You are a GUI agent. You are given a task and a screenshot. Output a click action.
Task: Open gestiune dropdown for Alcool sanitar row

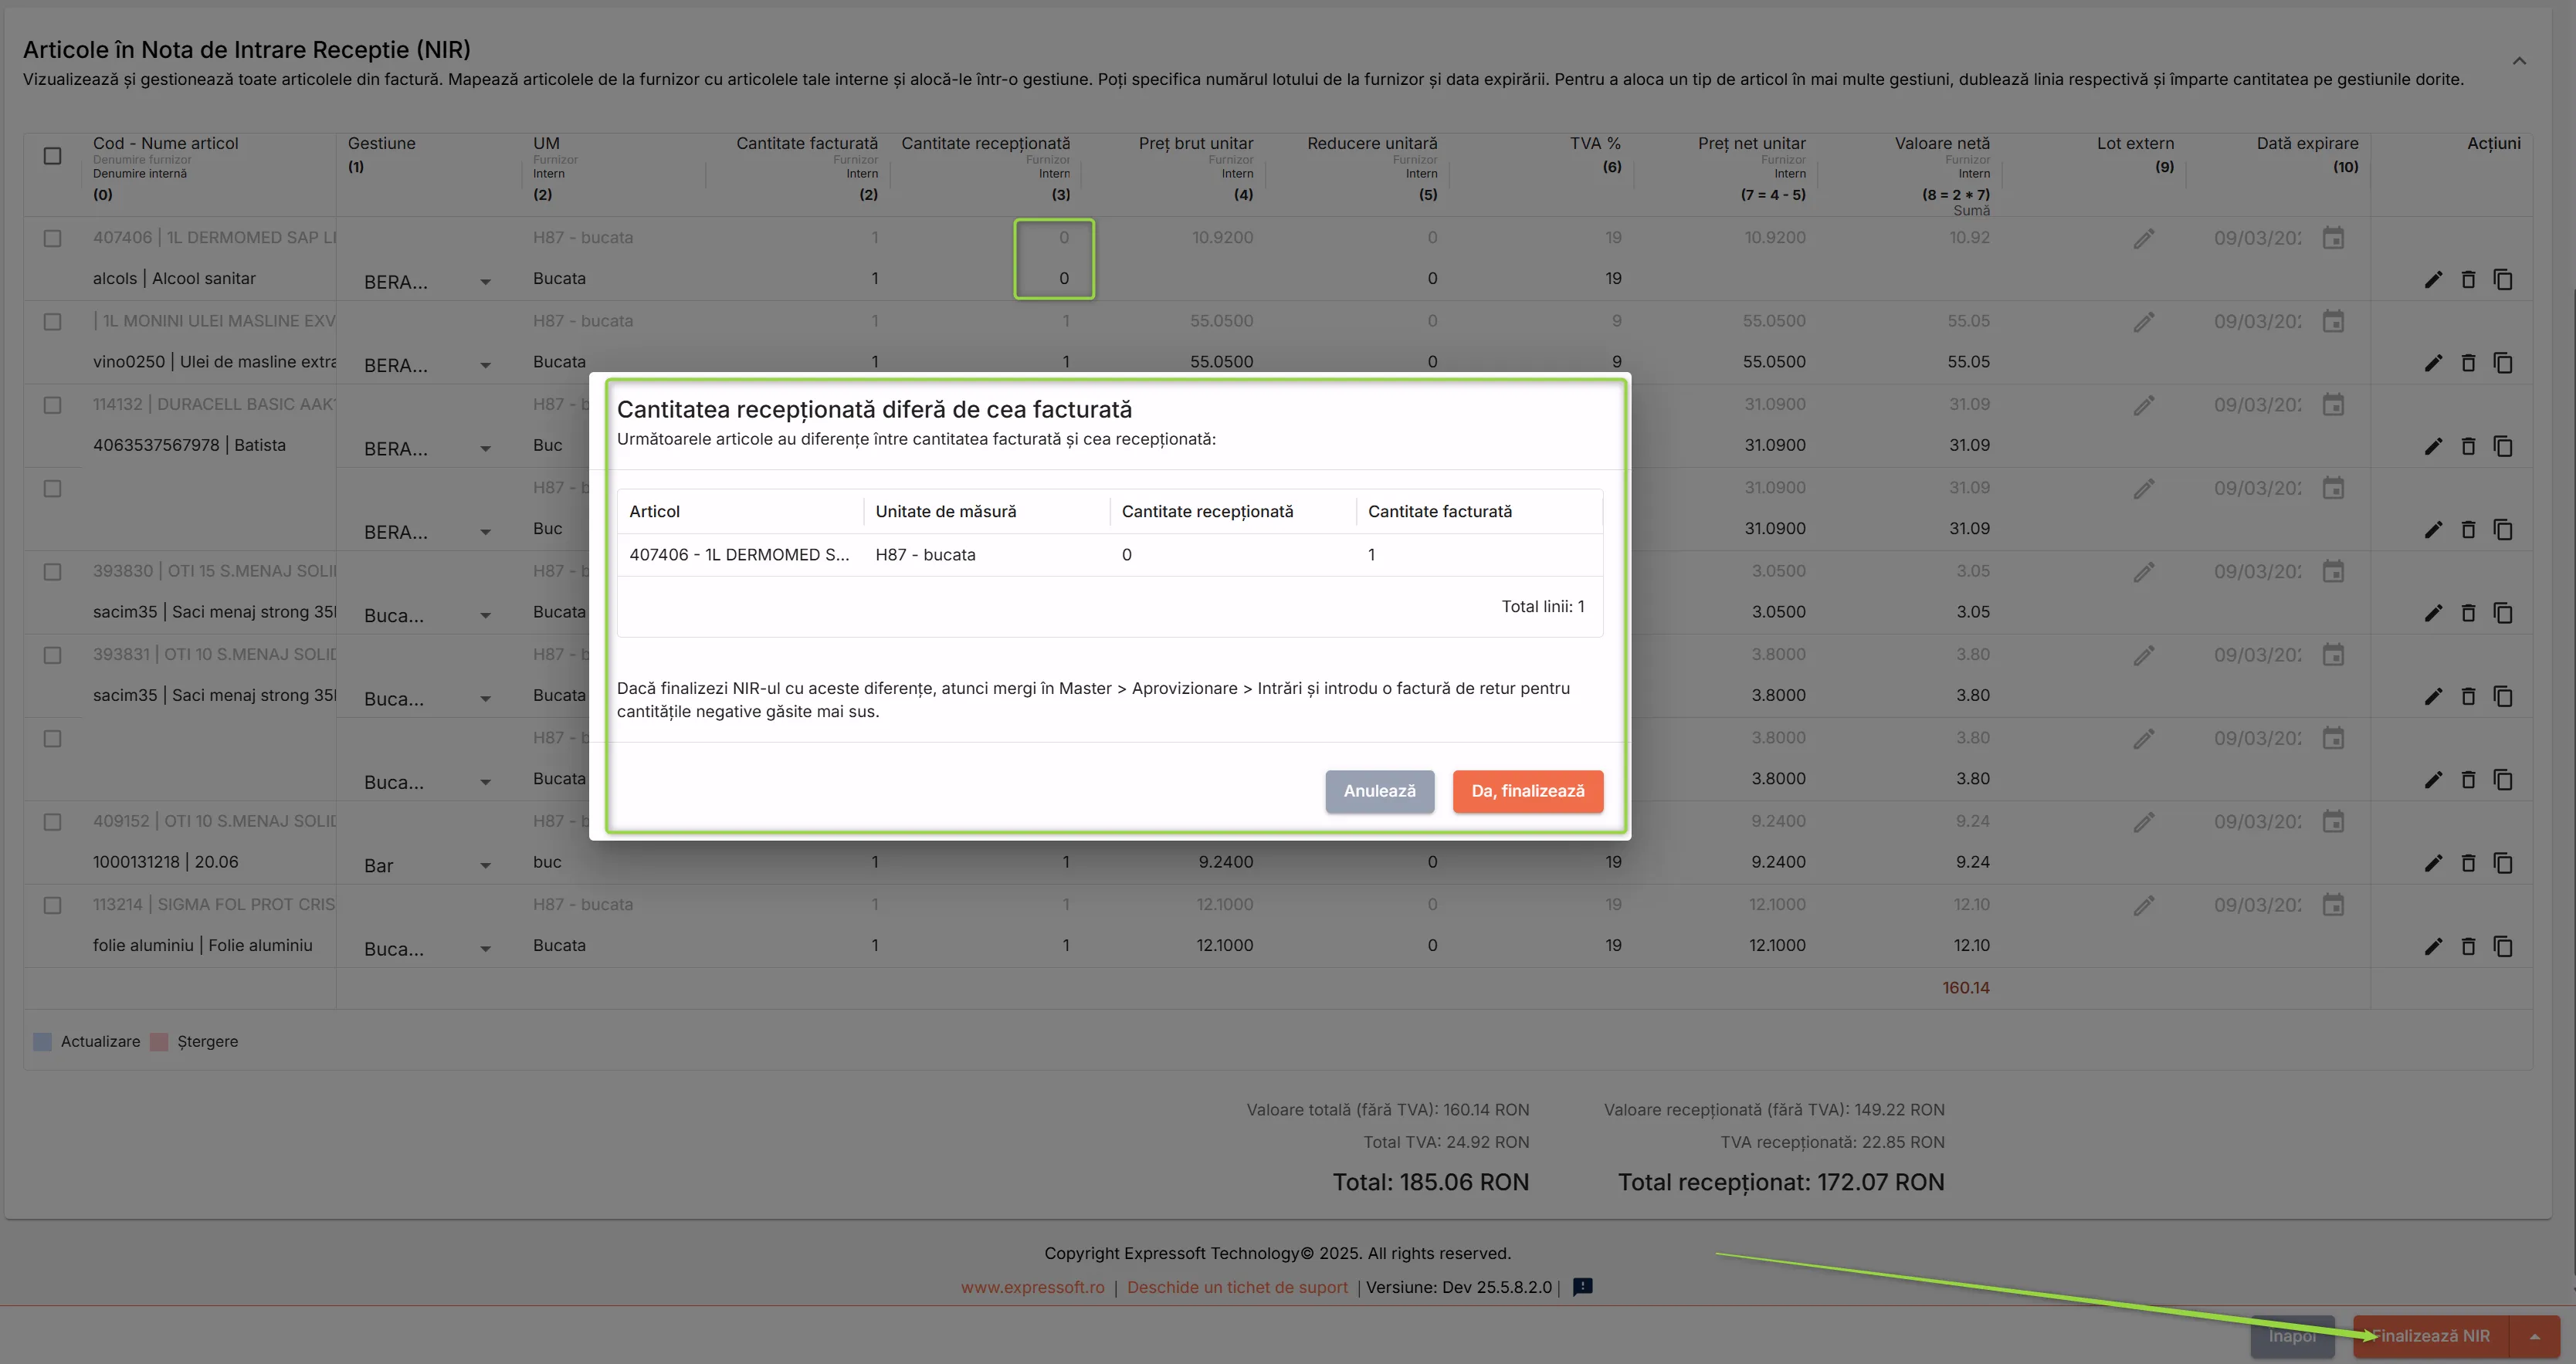(427, 282)
